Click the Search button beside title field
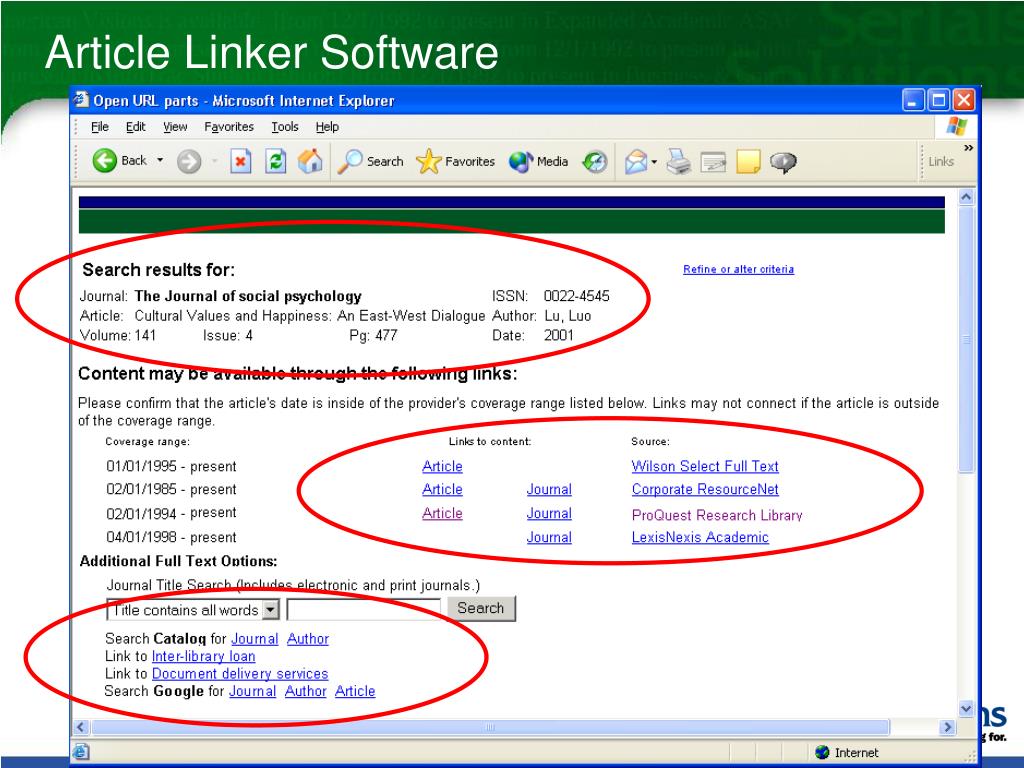 [x=481, y=608]
